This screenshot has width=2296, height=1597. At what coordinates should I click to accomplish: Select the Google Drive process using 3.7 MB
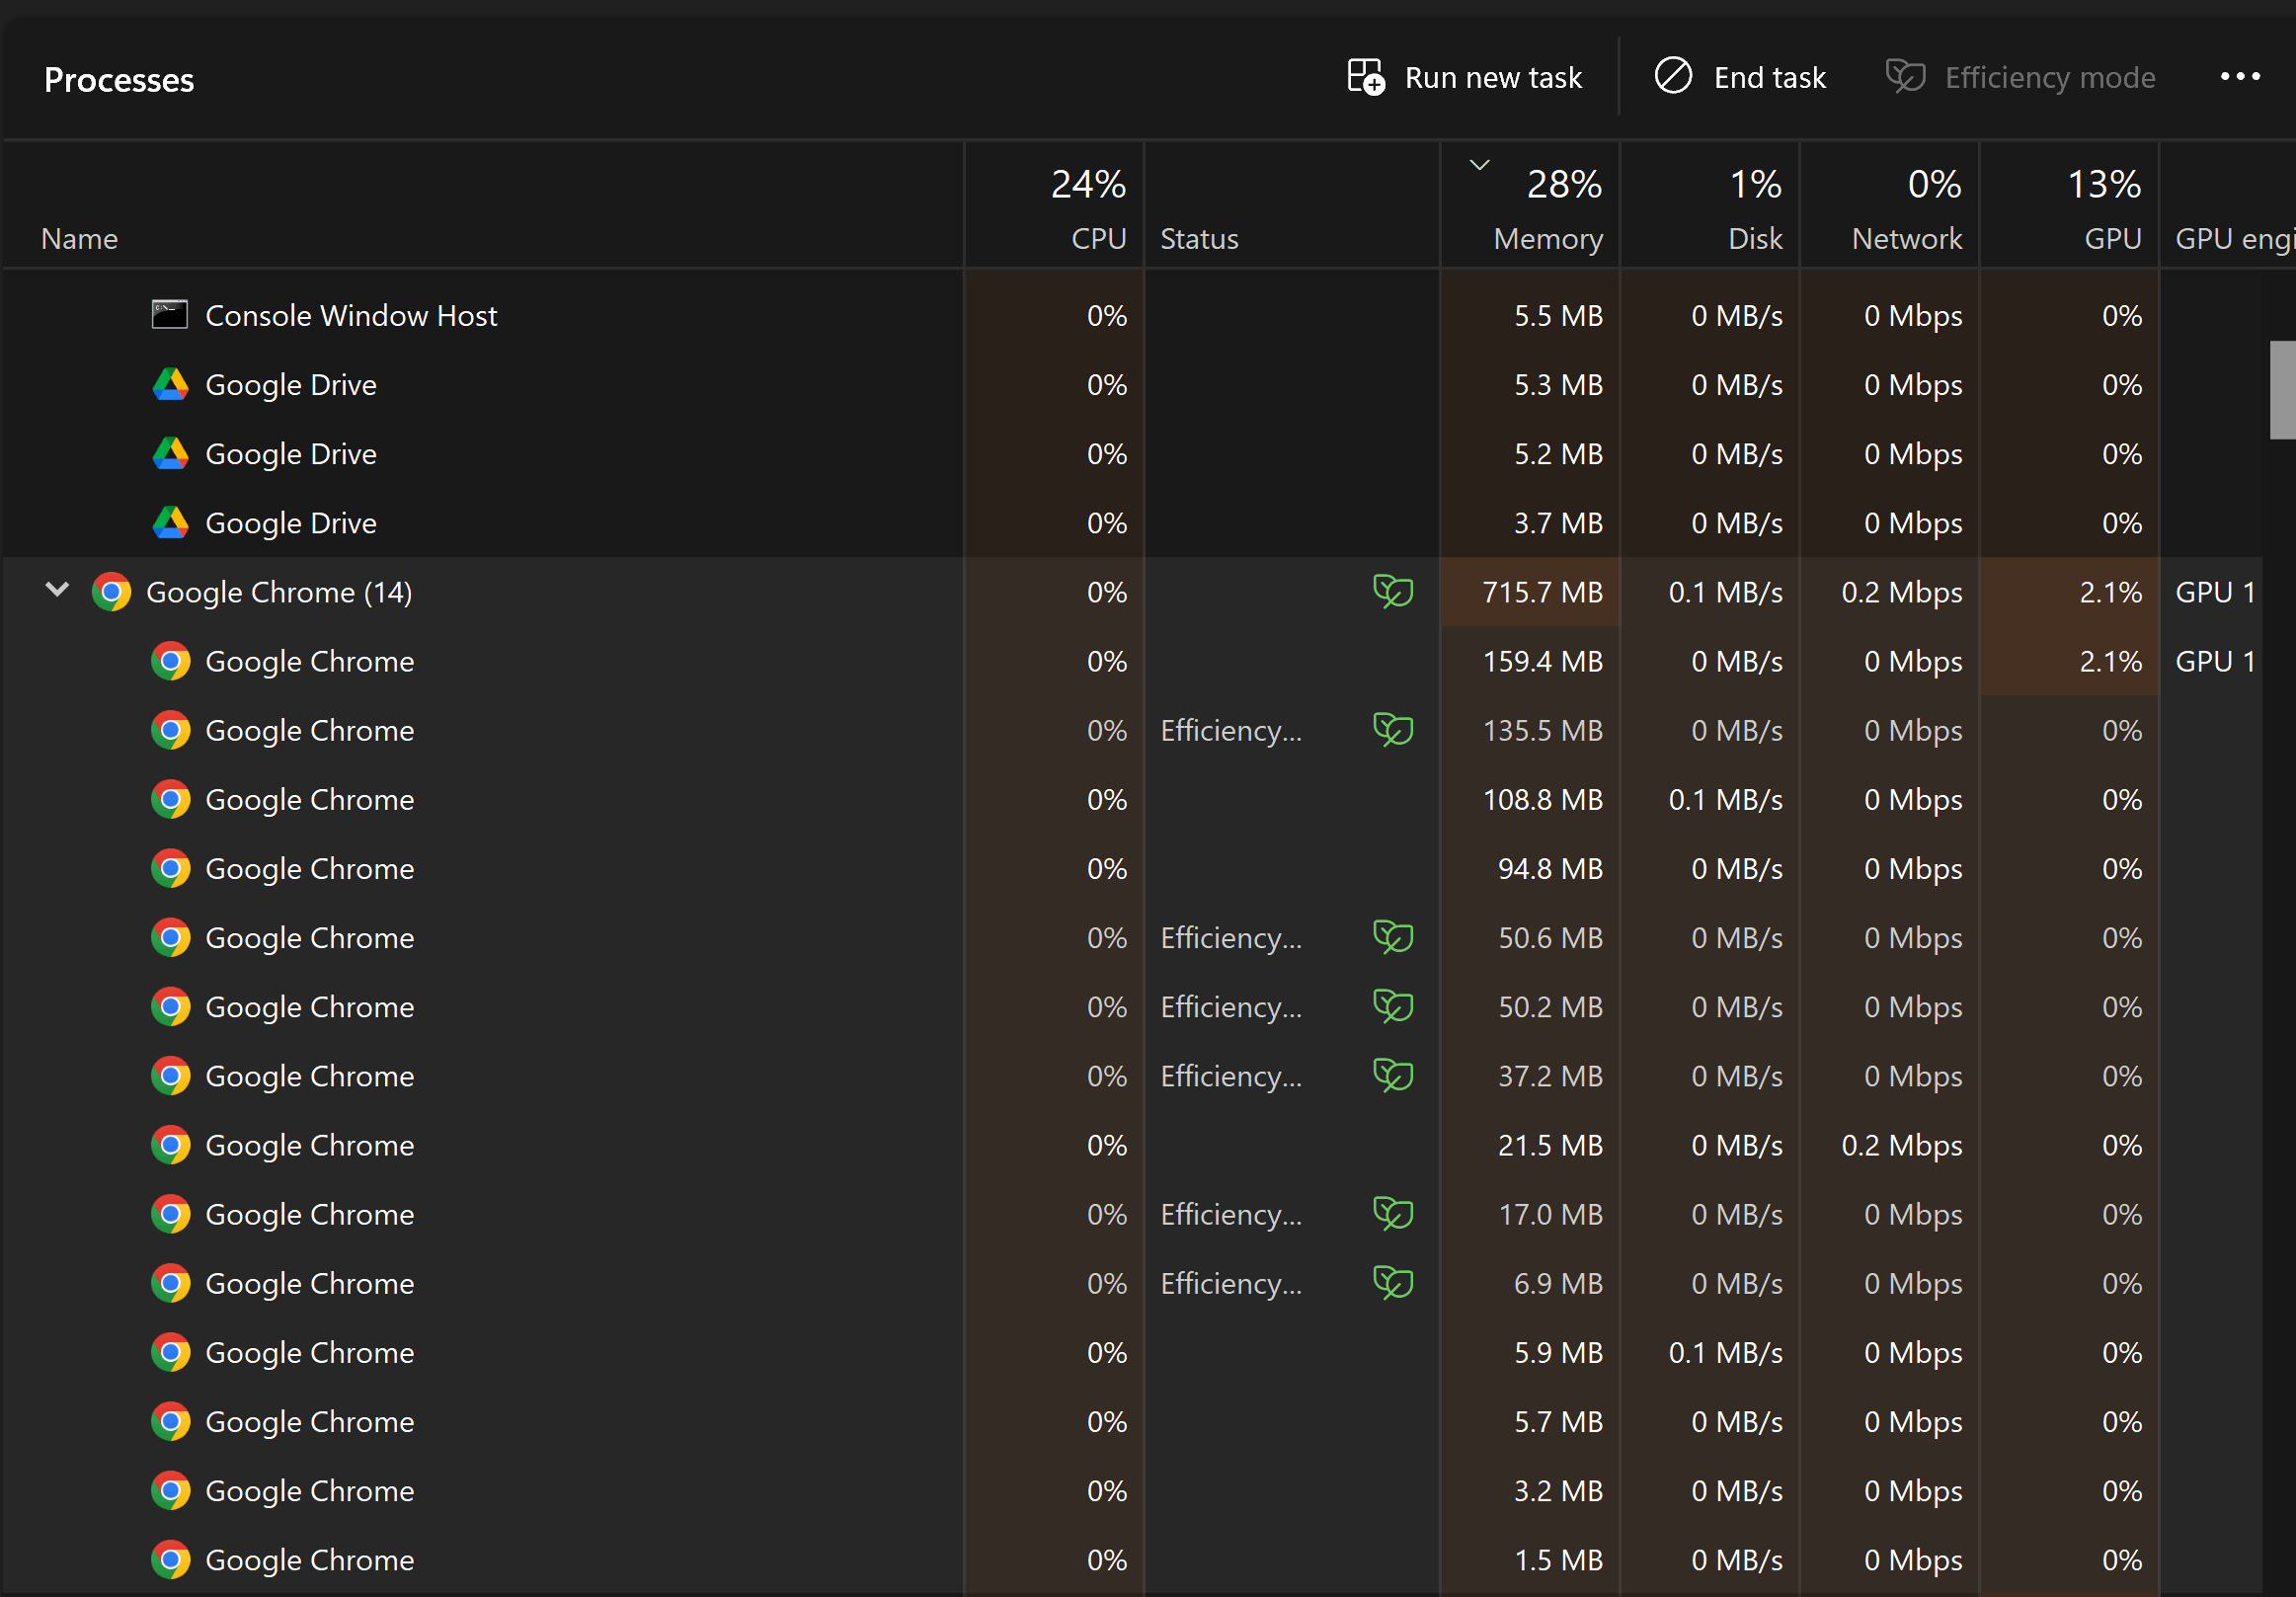tap(290, 523)
